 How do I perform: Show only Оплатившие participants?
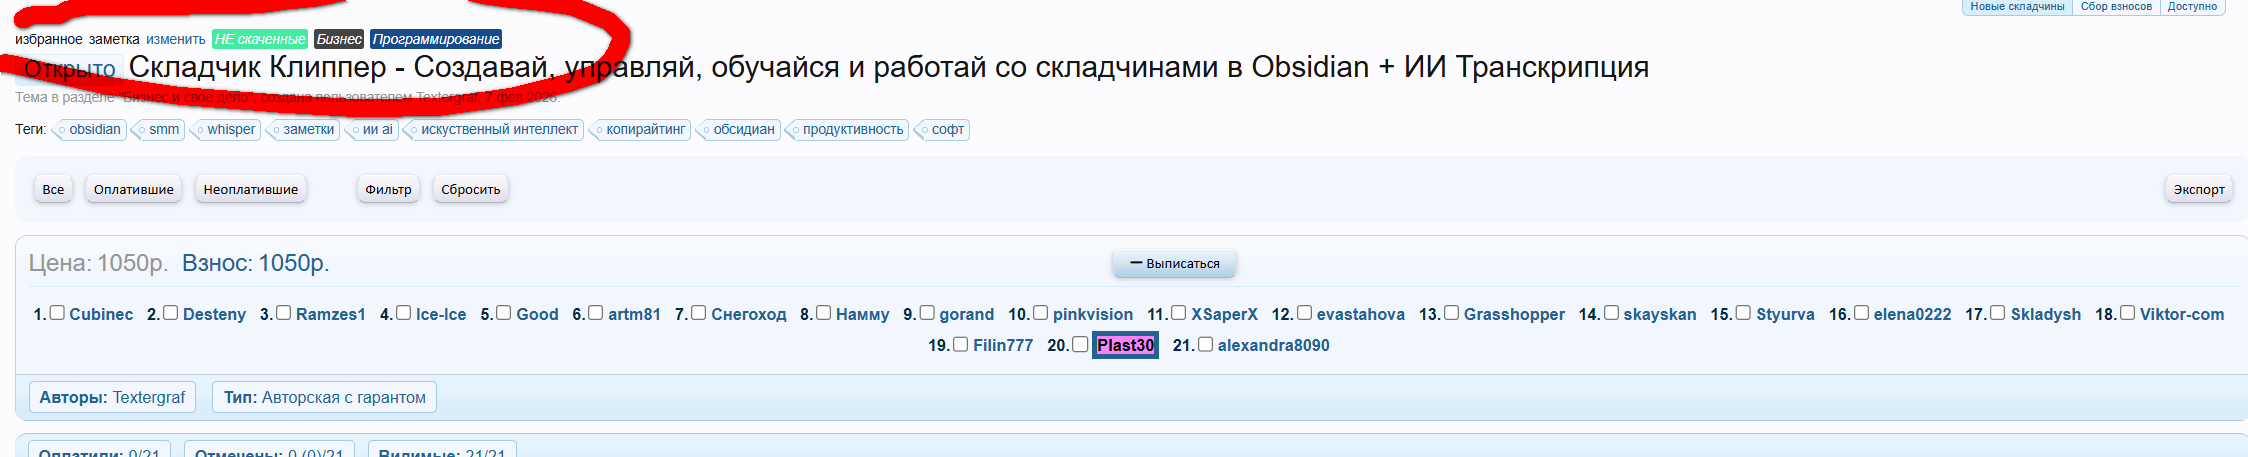click(134, 190)
